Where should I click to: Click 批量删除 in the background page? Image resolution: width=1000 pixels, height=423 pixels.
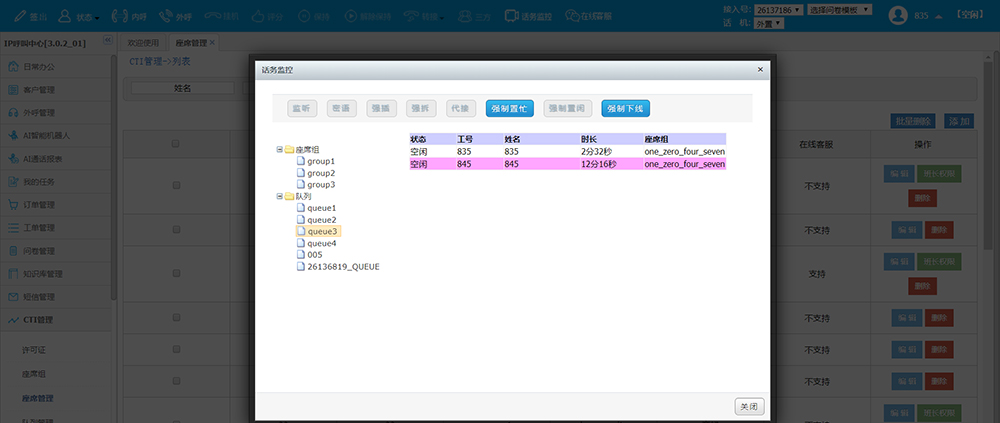click(x=914, y=121)
